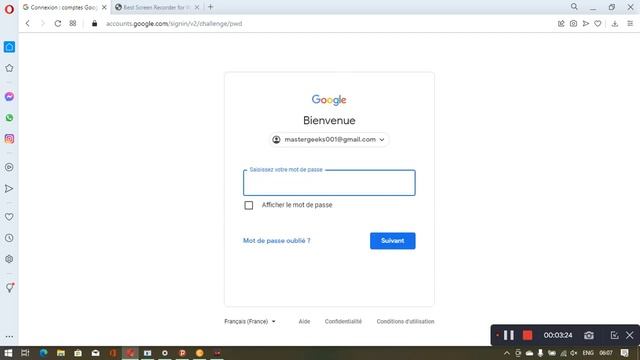
Task: Open the Easy Setup menu icon
Action: (630, 24)
